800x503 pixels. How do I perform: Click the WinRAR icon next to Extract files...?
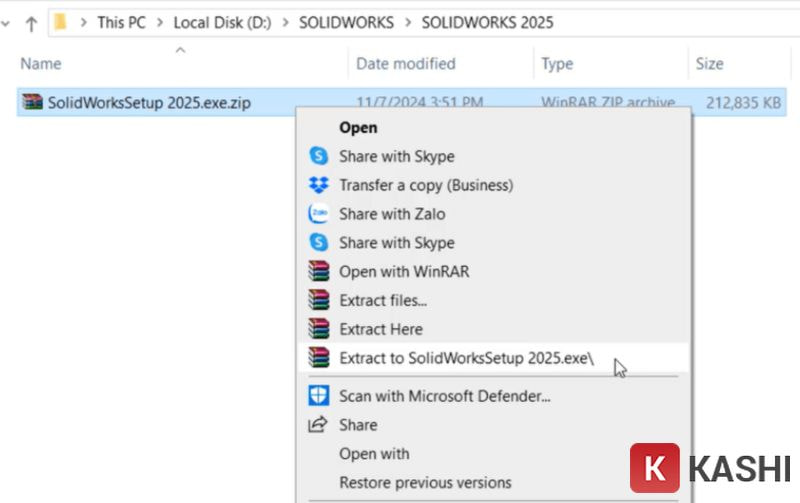click(319, 300)
